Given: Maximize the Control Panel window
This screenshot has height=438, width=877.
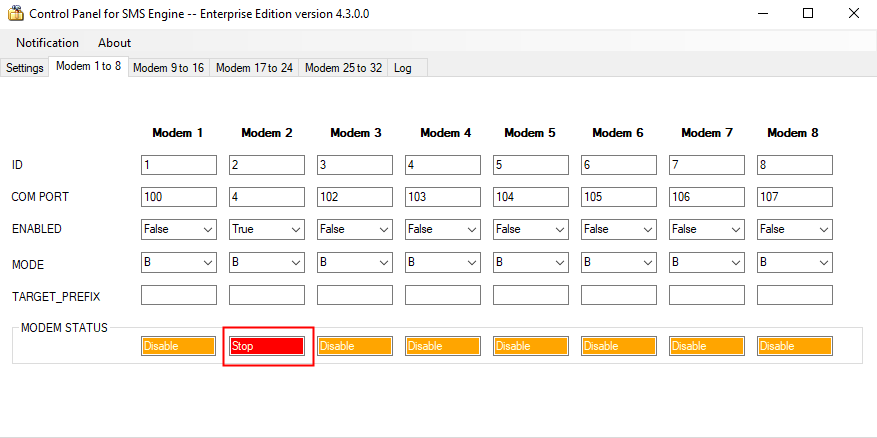Looking at the screenshot, I should (x=807, y=14).
